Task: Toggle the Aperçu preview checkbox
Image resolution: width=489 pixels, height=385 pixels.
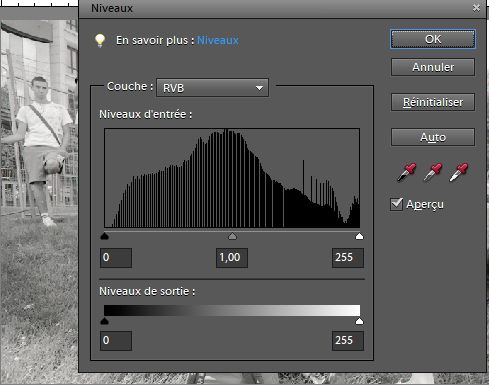Action: coord(396,204)
